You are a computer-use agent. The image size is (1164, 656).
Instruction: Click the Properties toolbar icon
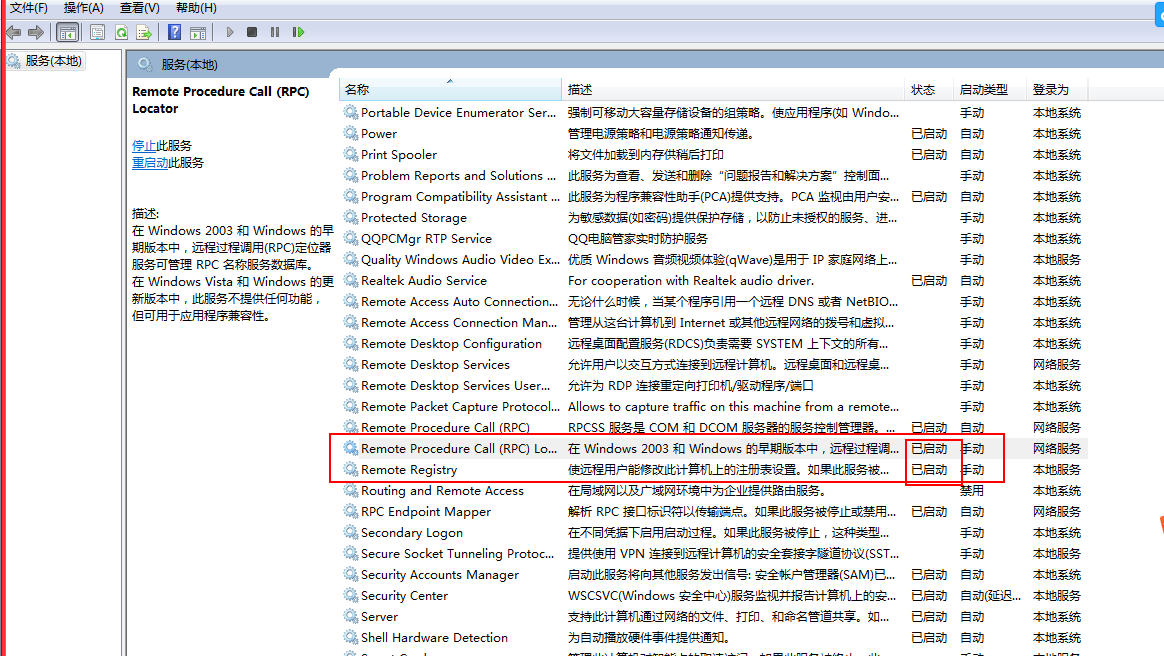pyautogui.click(x=97, y=32)
